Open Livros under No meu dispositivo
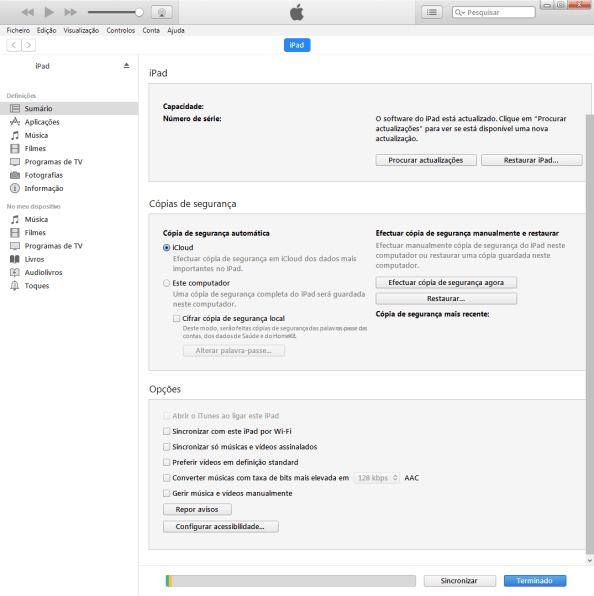594x596 pixels. coord(34,259)
